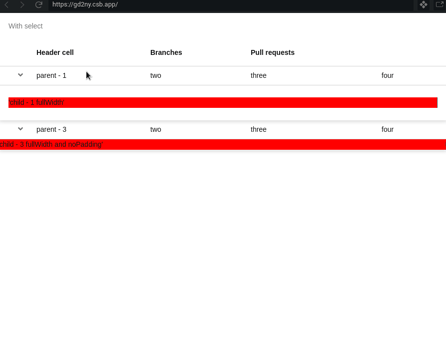Click 'four' in the parent - 1 row
The height and width of the screenshot is (362, 446).
387,75
